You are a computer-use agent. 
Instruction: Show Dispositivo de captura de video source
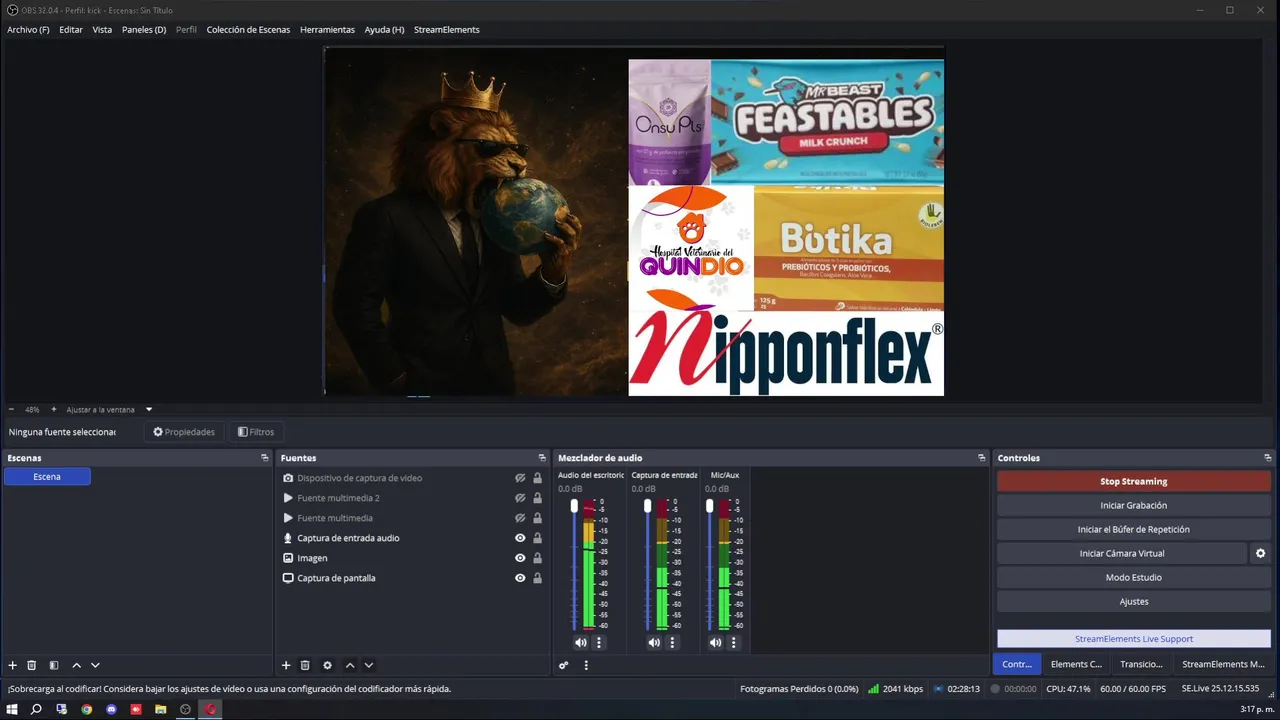pyautogui.click(x=520, y=478)
